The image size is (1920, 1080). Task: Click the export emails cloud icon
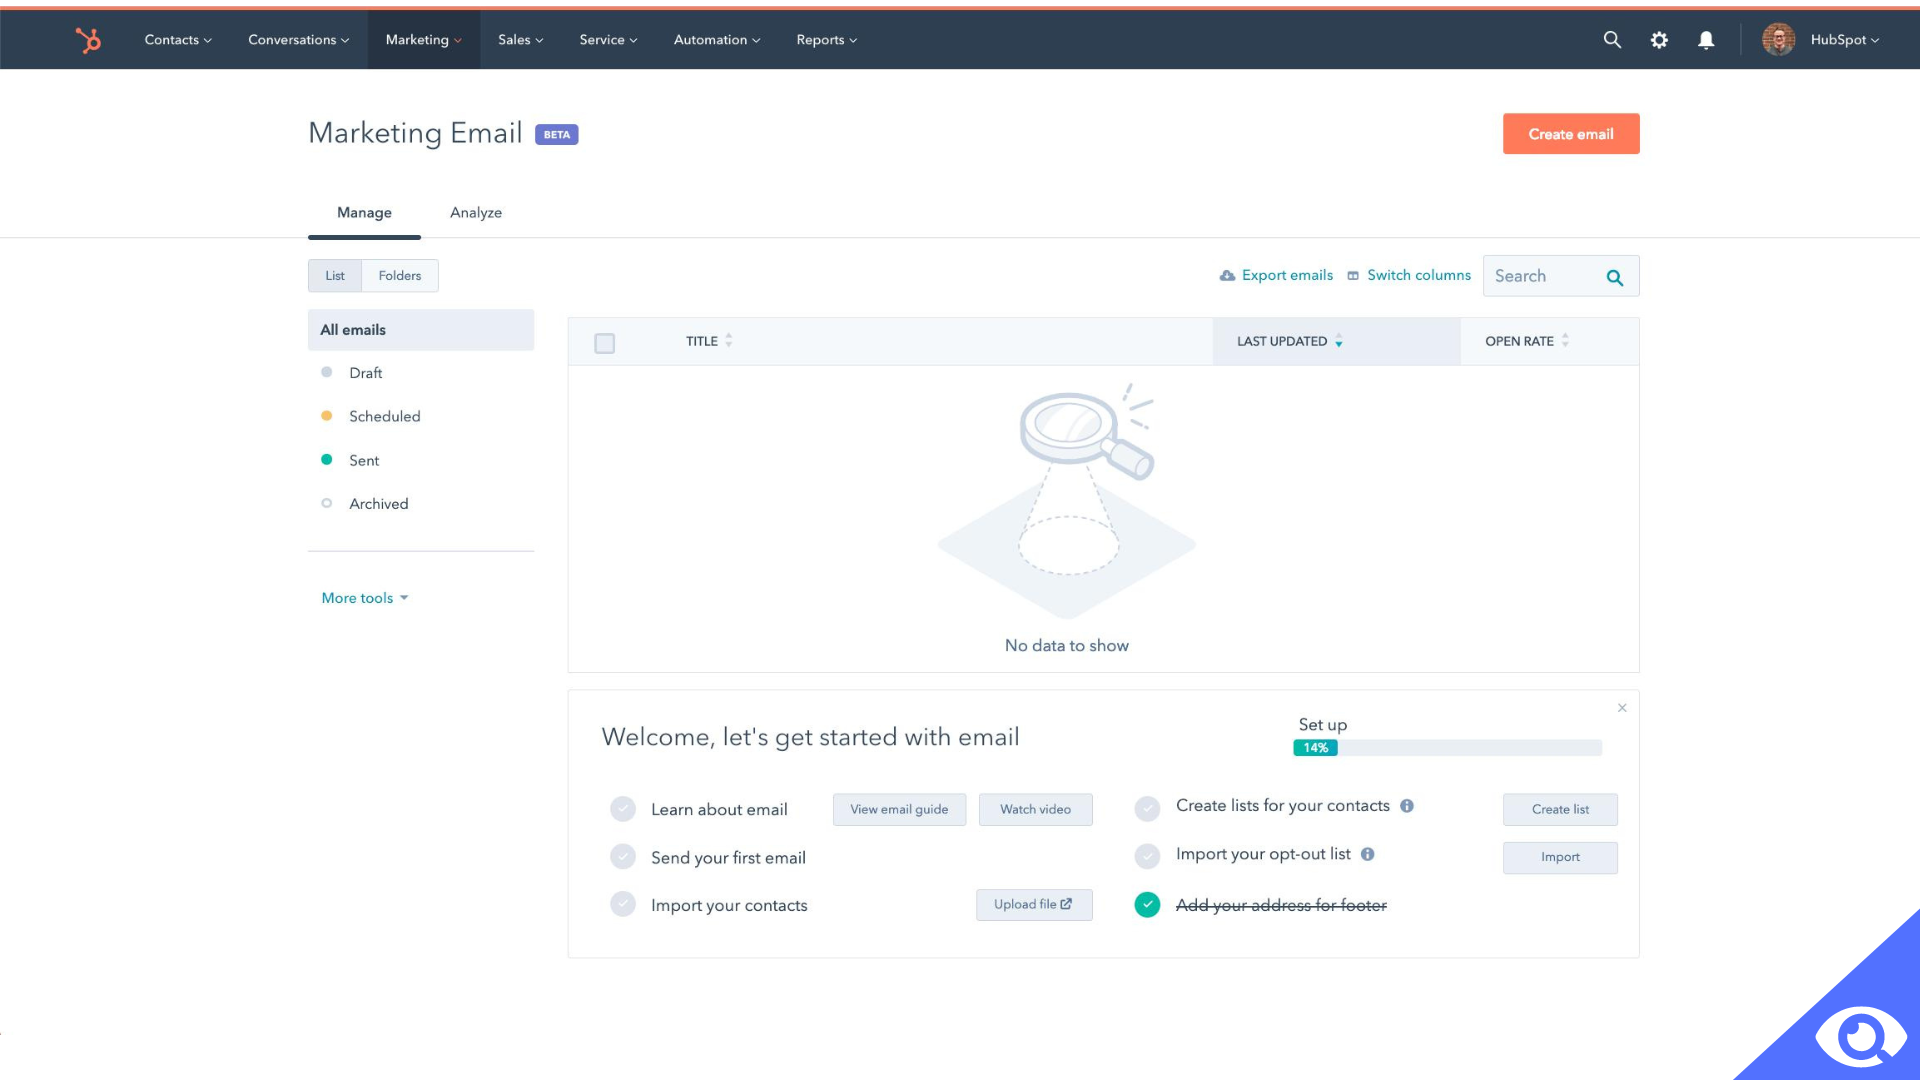click(x=1226, y=276)
